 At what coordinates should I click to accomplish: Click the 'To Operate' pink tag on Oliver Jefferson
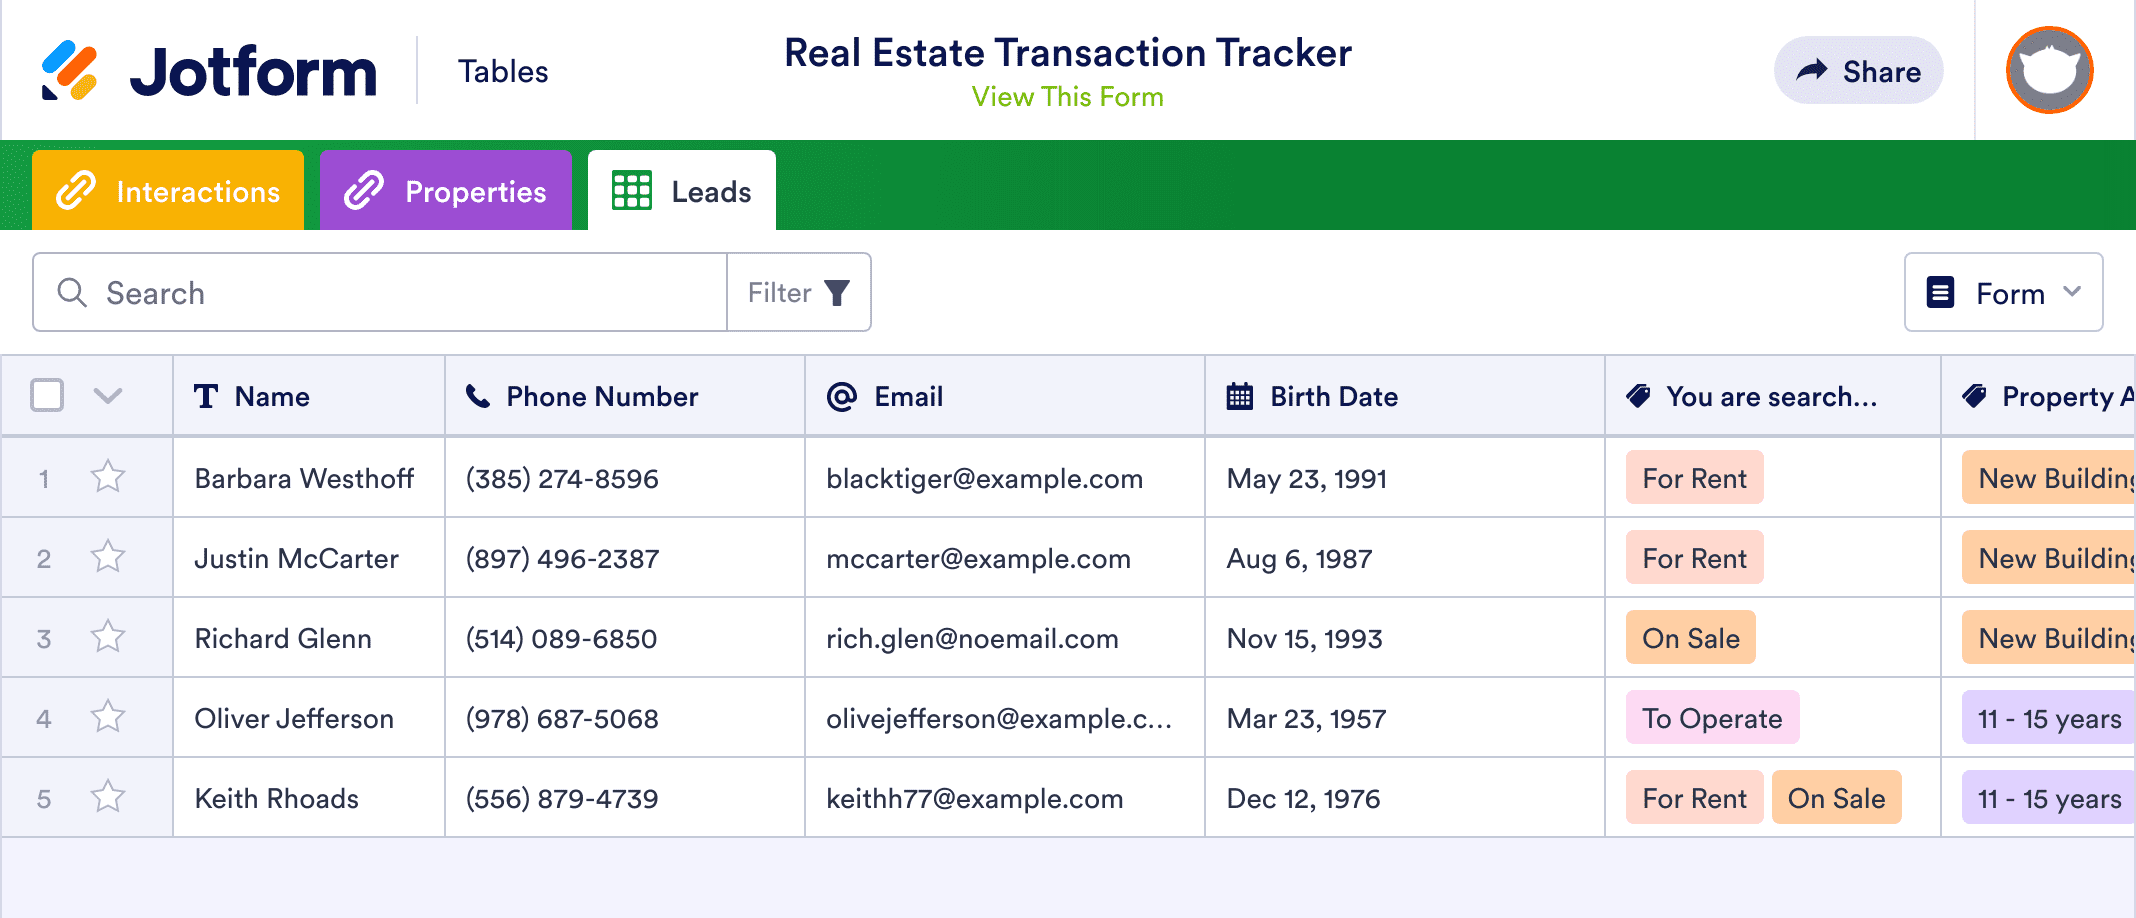[1711, 717]
